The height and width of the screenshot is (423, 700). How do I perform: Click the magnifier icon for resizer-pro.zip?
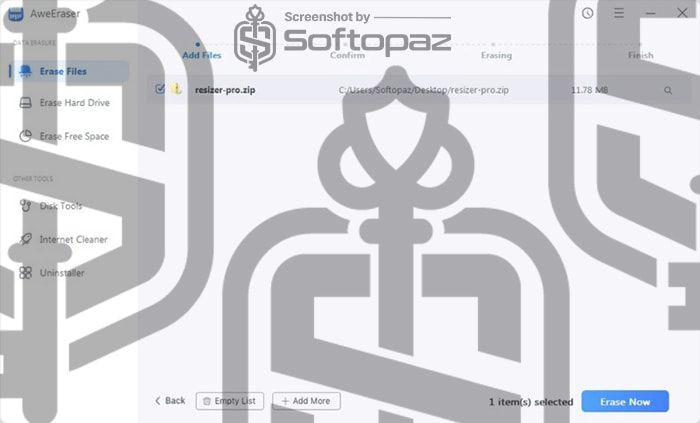[x=668, y=90]
